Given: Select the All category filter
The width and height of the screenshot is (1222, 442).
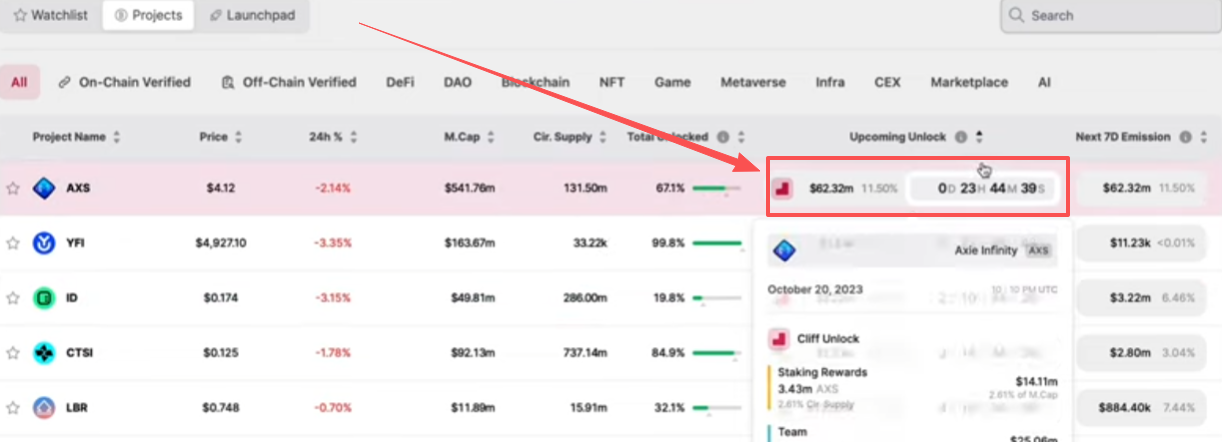Looking at the screenshot, I should tap(19, 83).
